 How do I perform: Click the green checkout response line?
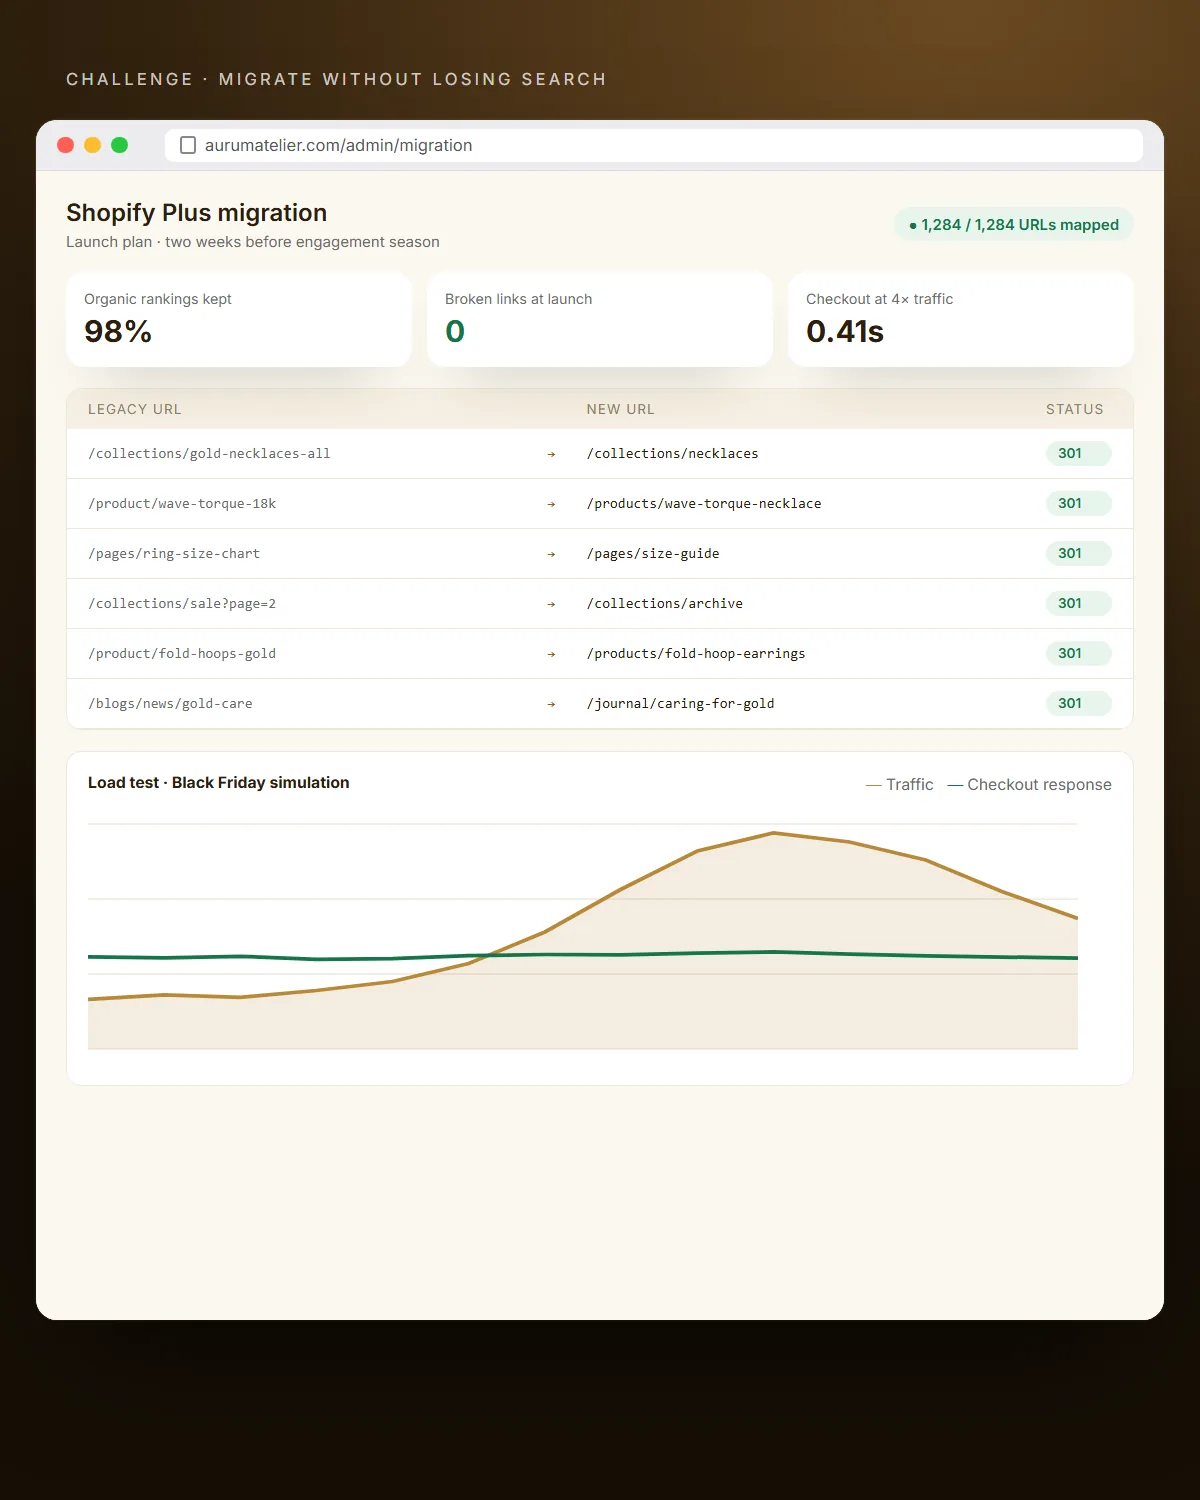[x=583, y=955]
